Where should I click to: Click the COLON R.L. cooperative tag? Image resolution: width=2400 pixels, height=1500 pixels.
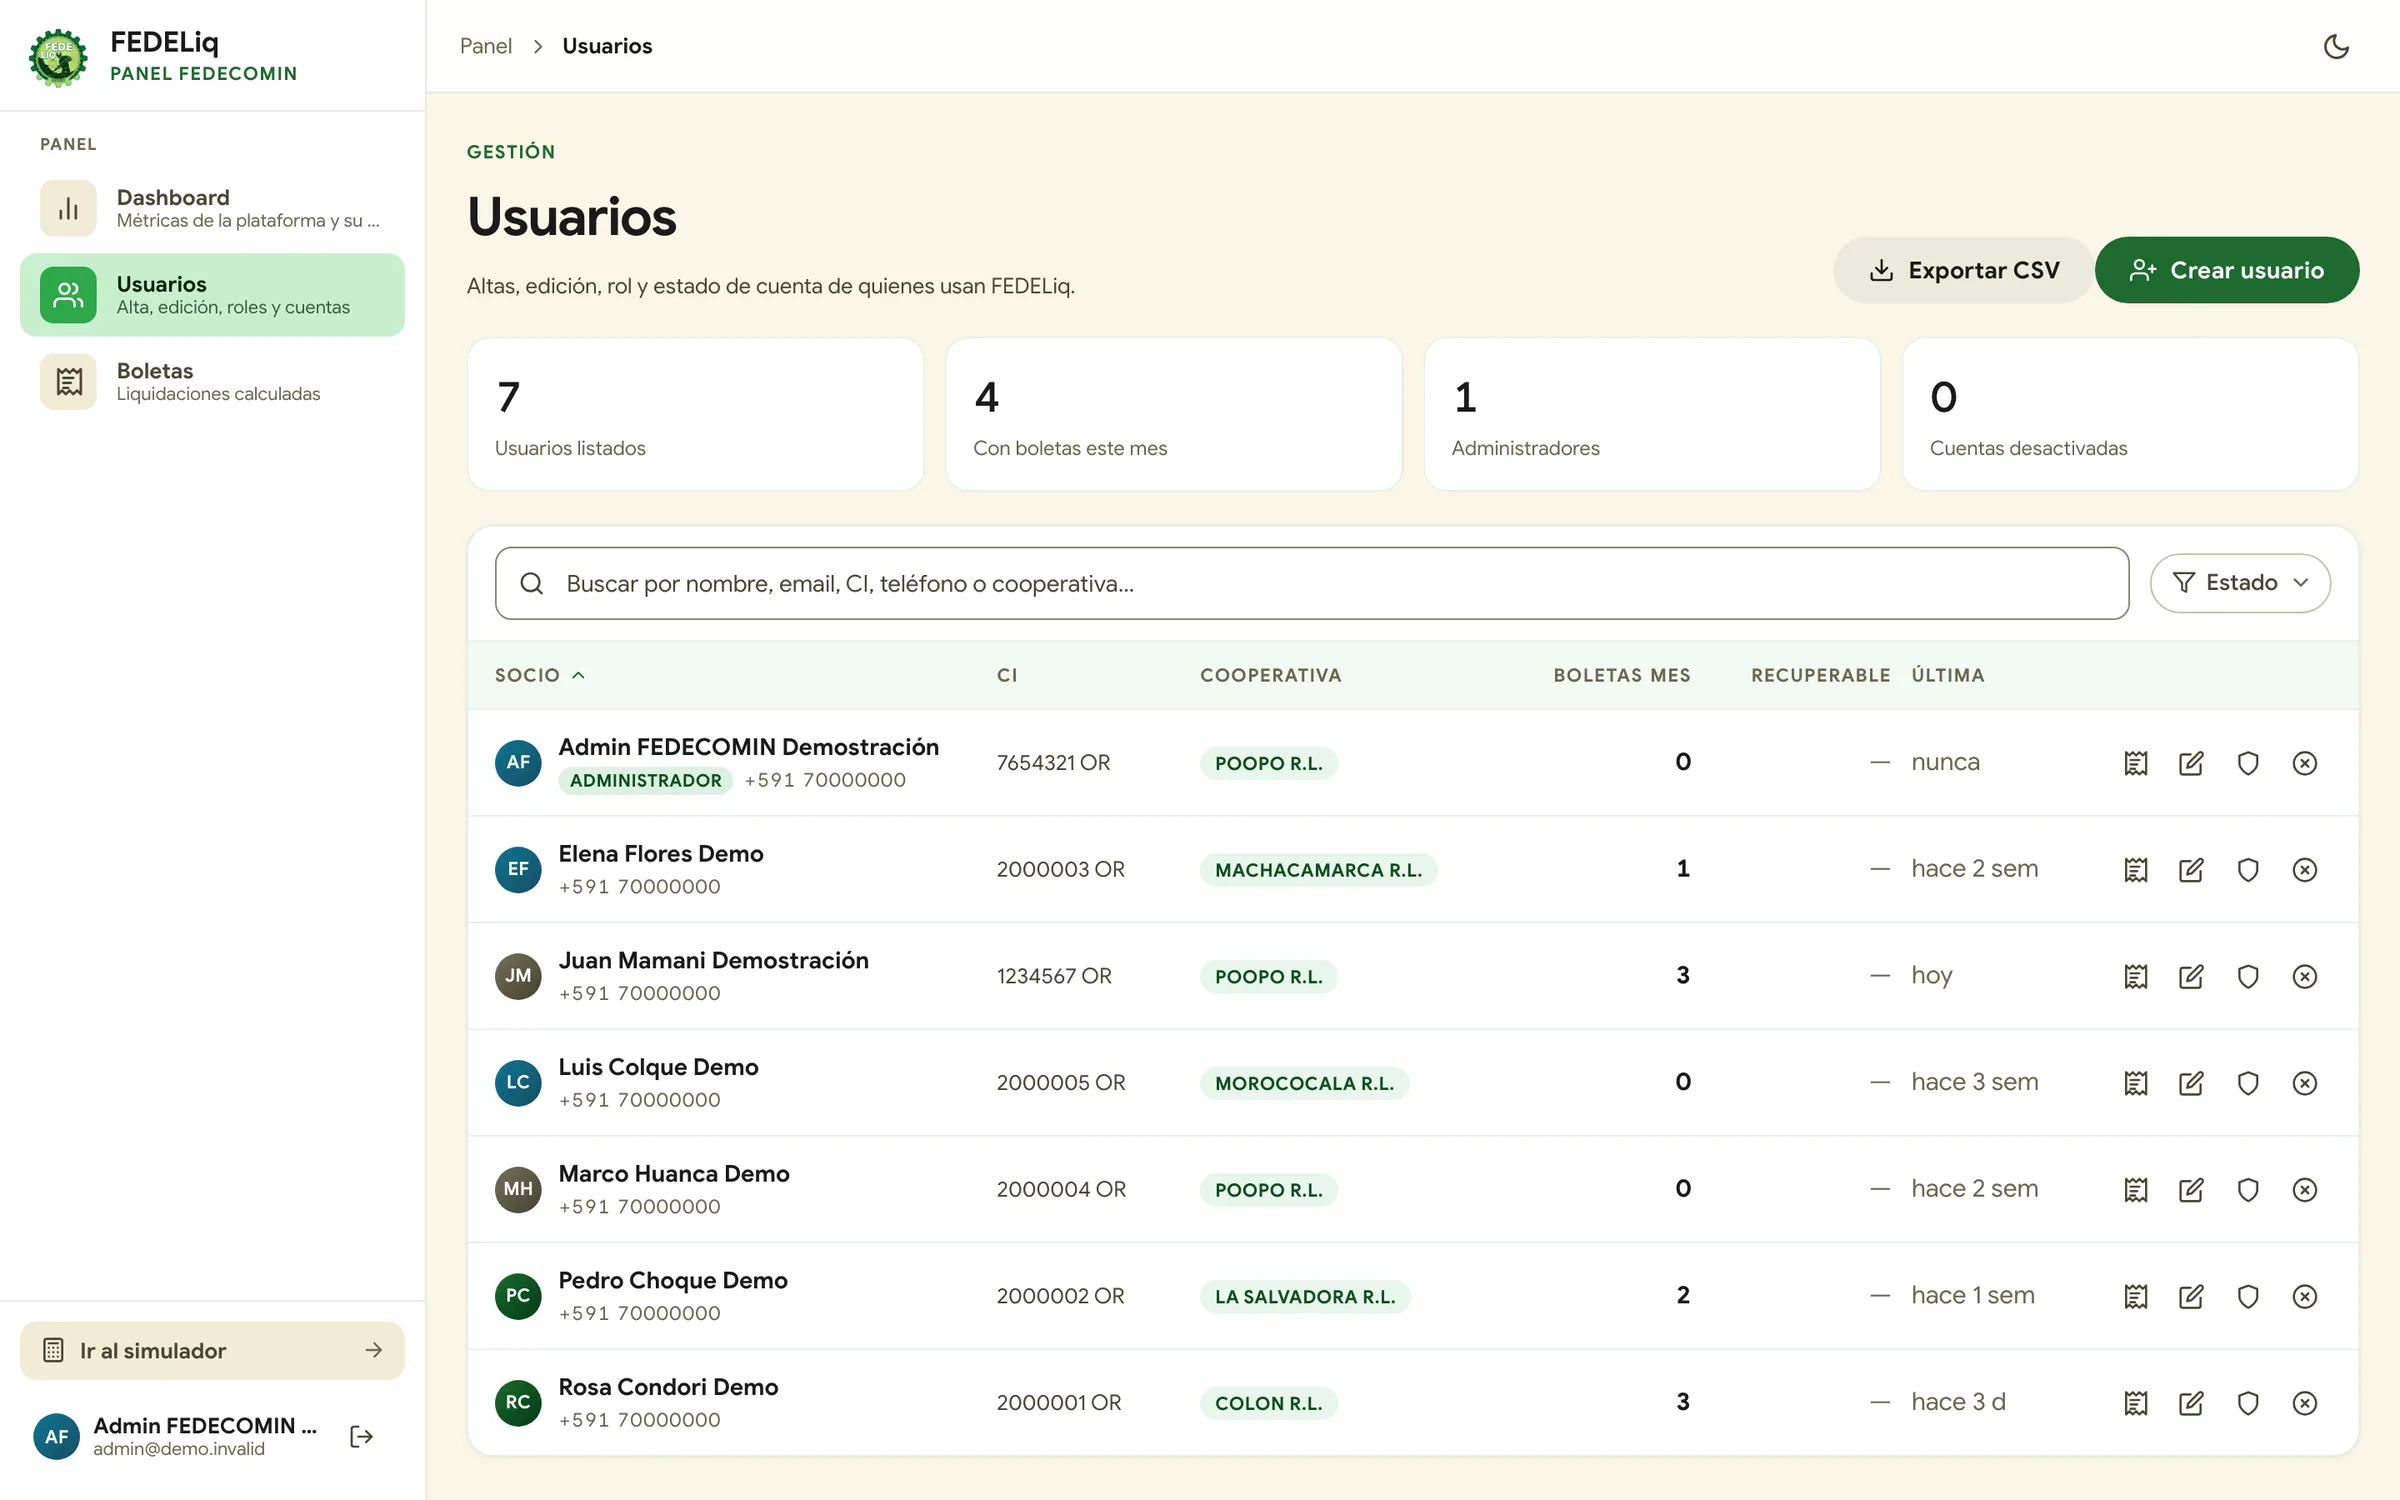(x=1268, y=1403)
